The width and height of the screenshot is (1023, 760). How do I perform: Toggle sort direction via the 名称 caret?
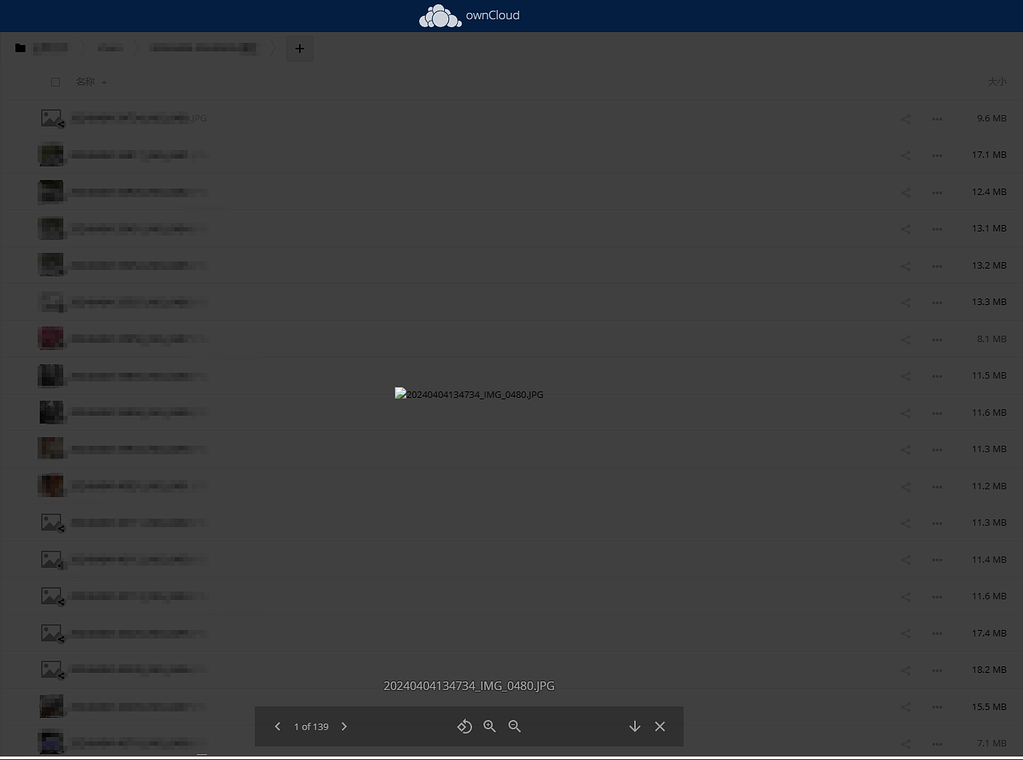pyautogui.click(x=103, y=82)
